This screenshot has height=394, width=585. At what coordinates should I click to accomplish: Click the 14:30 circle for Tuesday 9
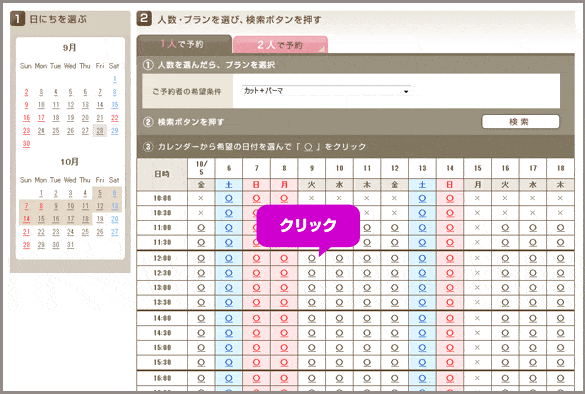point(312,333)
